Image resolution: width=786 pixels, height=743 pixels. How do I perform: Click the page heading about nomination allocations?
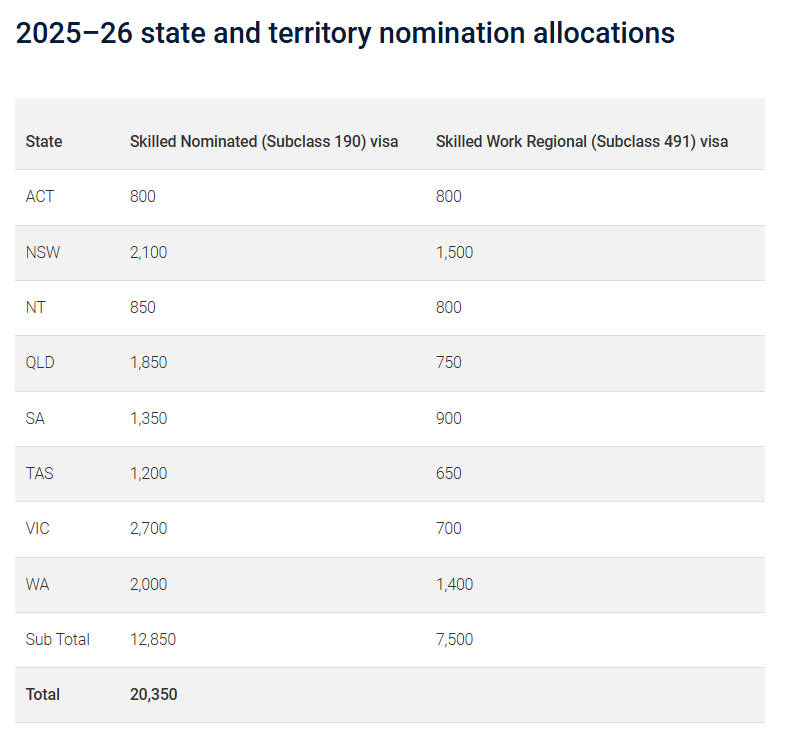(x=345, y=34)
